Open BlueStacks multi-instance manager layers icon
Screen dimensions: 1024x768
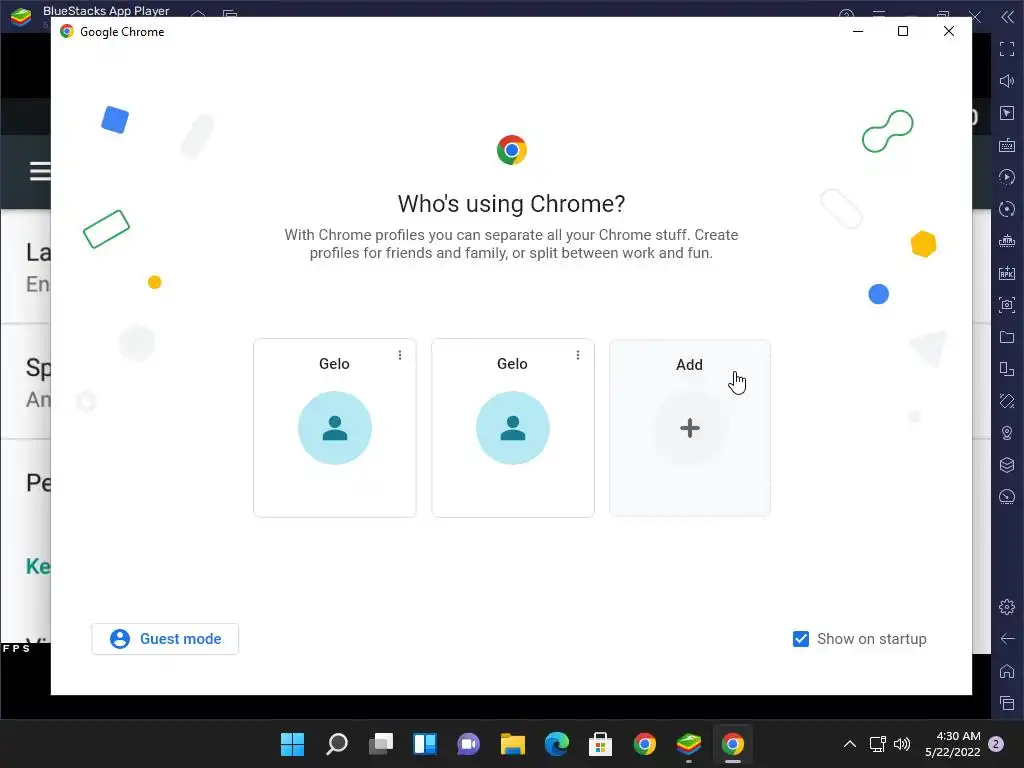click(1007, 465)
